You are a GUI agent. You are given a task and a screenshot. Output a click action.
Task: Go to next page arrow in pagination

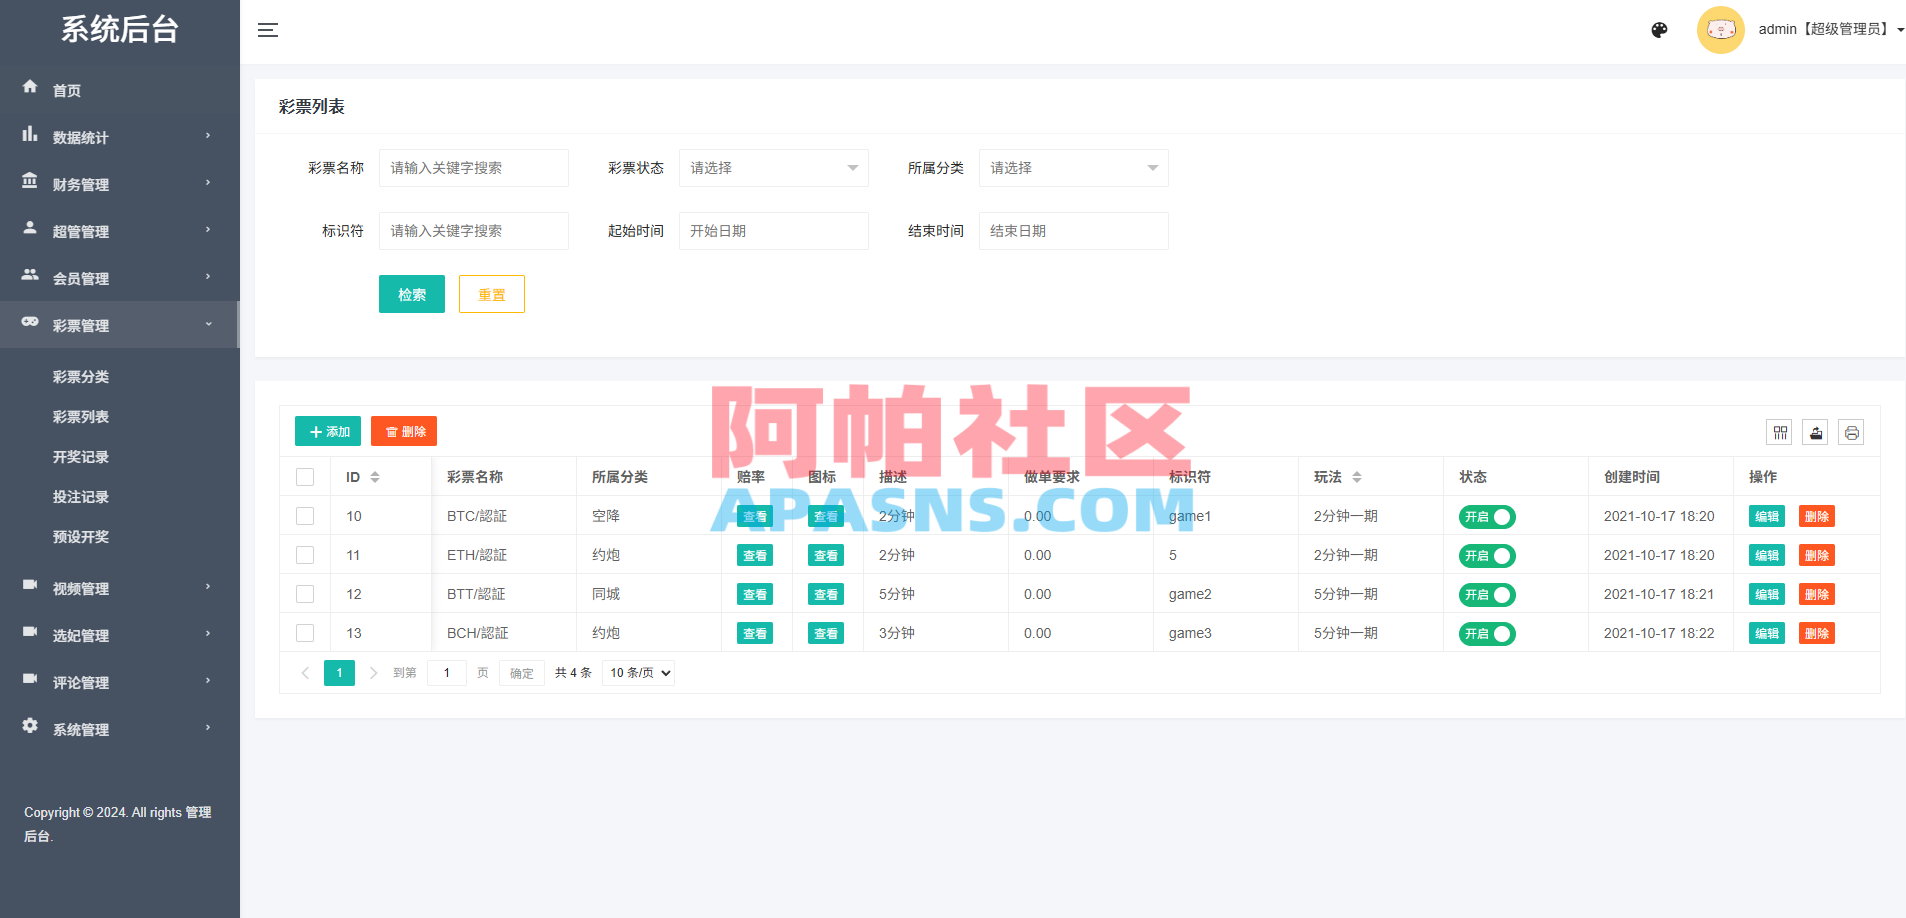(x=373, y=673)
